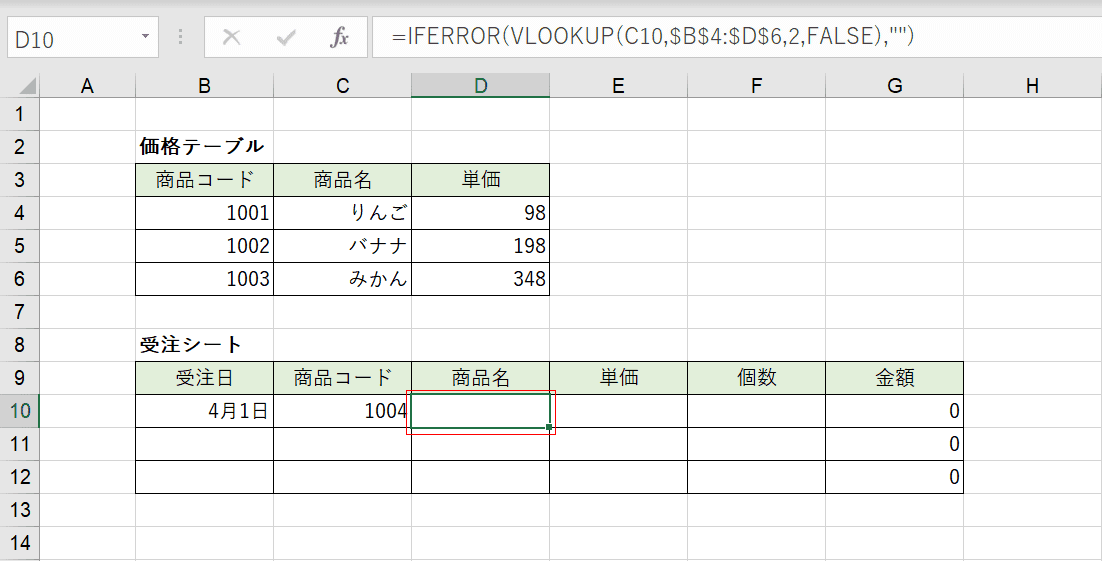Click the 商品名 header in price table
This screenshot has width=1102, height=561.
click(342, 179)
